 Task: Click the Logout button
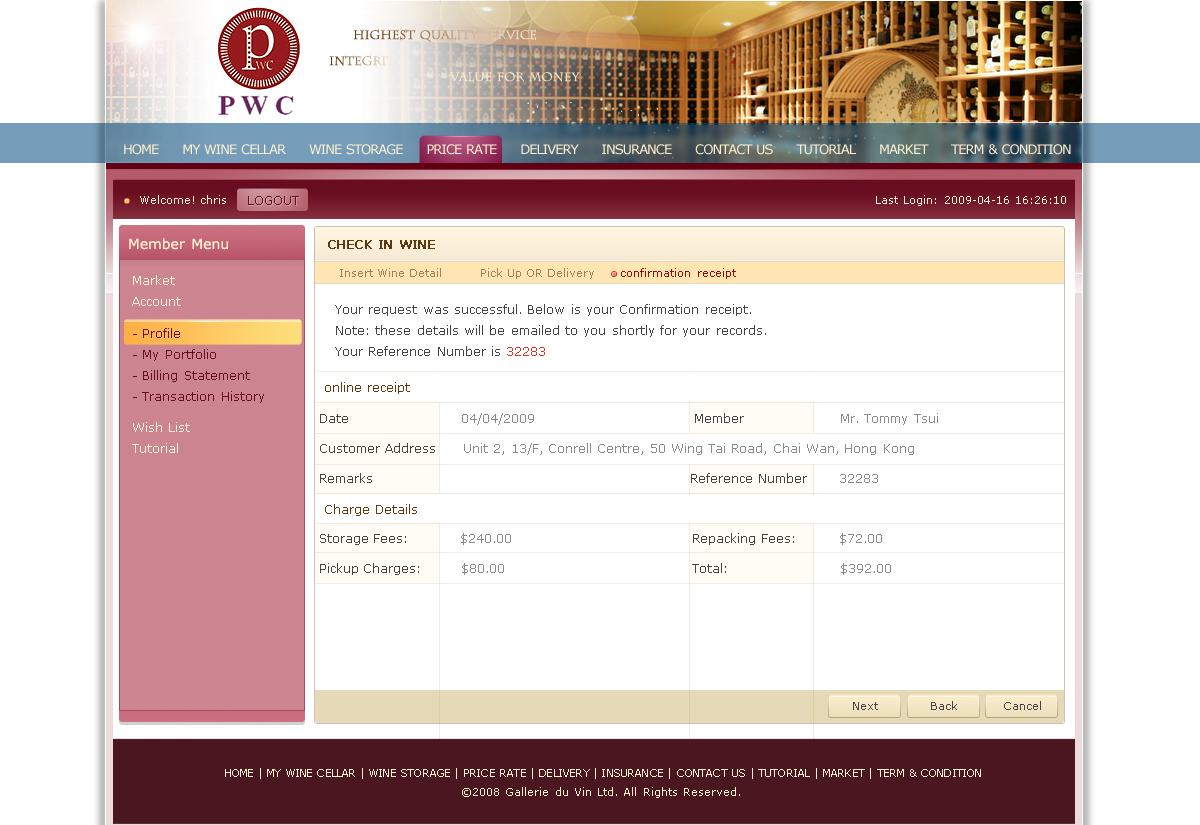coord(272,200)
